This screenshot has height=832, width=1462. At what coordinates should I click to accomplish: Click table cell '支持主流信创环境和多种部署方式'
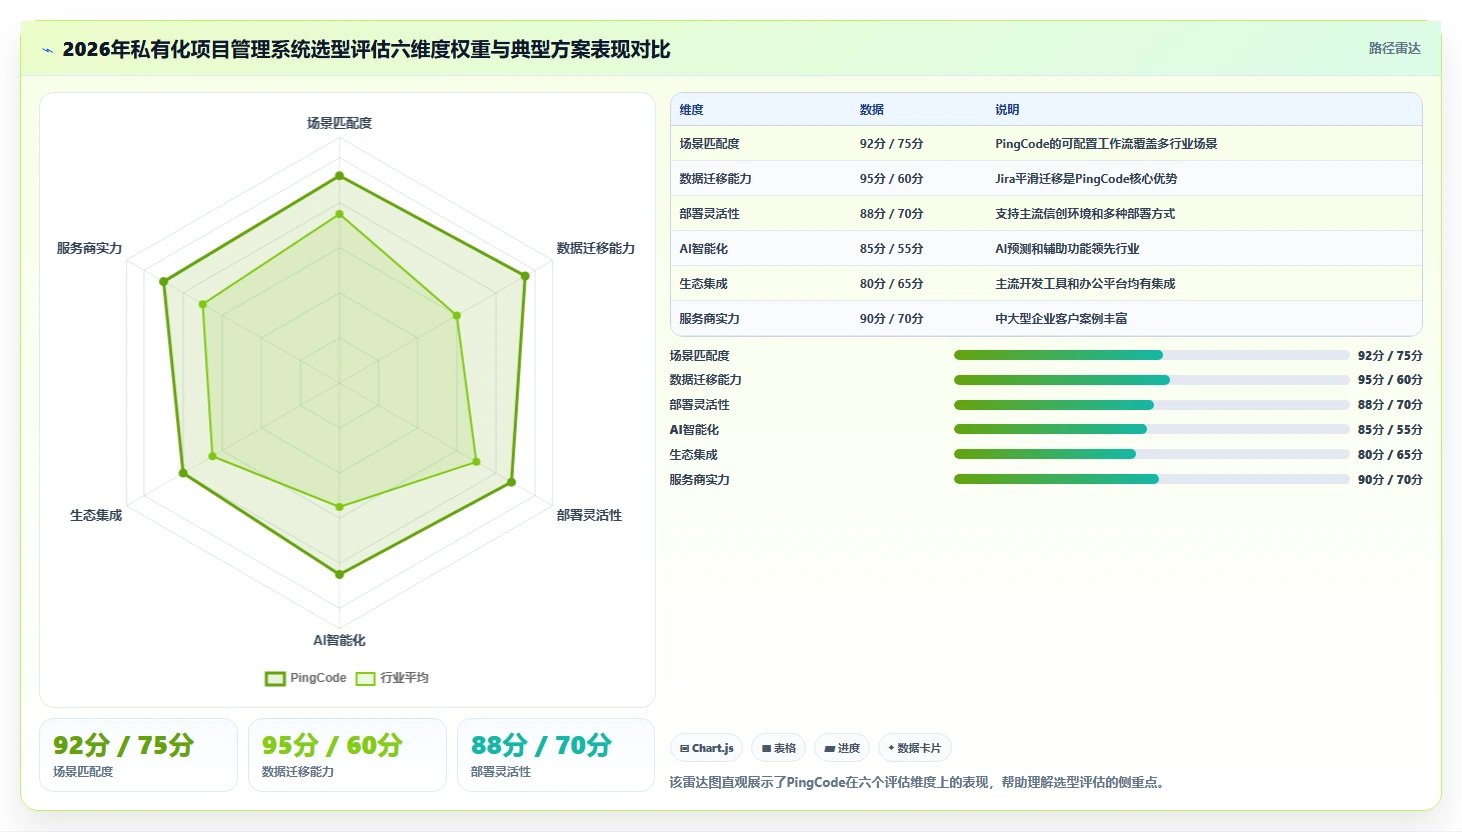pyautogui.click(x=1085, y=214)
